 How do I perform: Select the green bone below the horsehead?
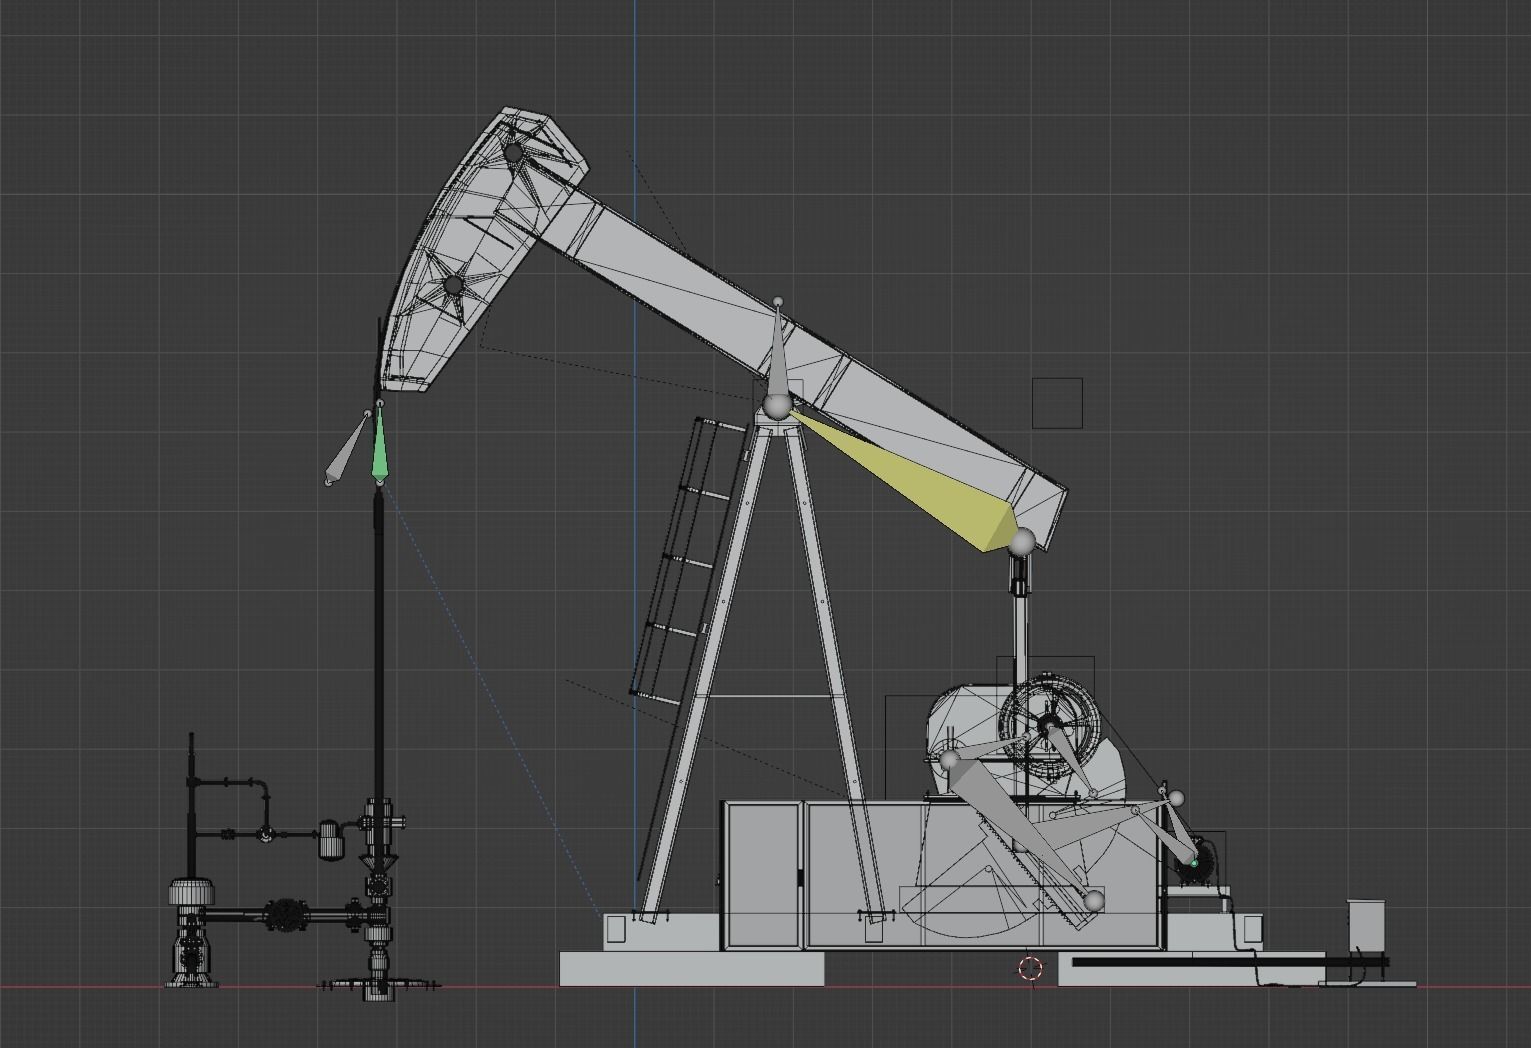click(x=379, y=445)
